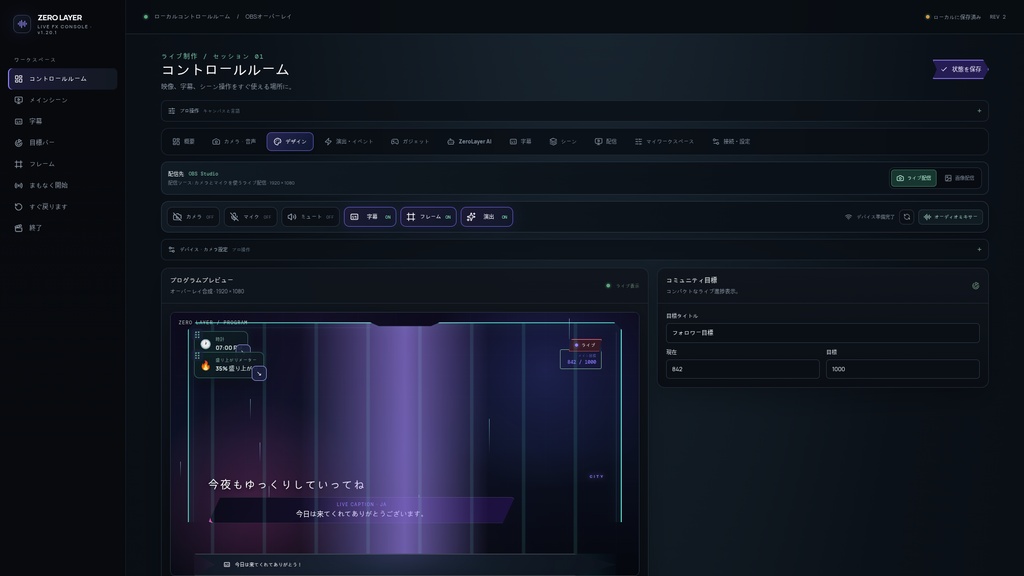The image size is (1024, 576).
Task: Click the 842 / 1000 goal widget in preview
Action: click(581, 359)
